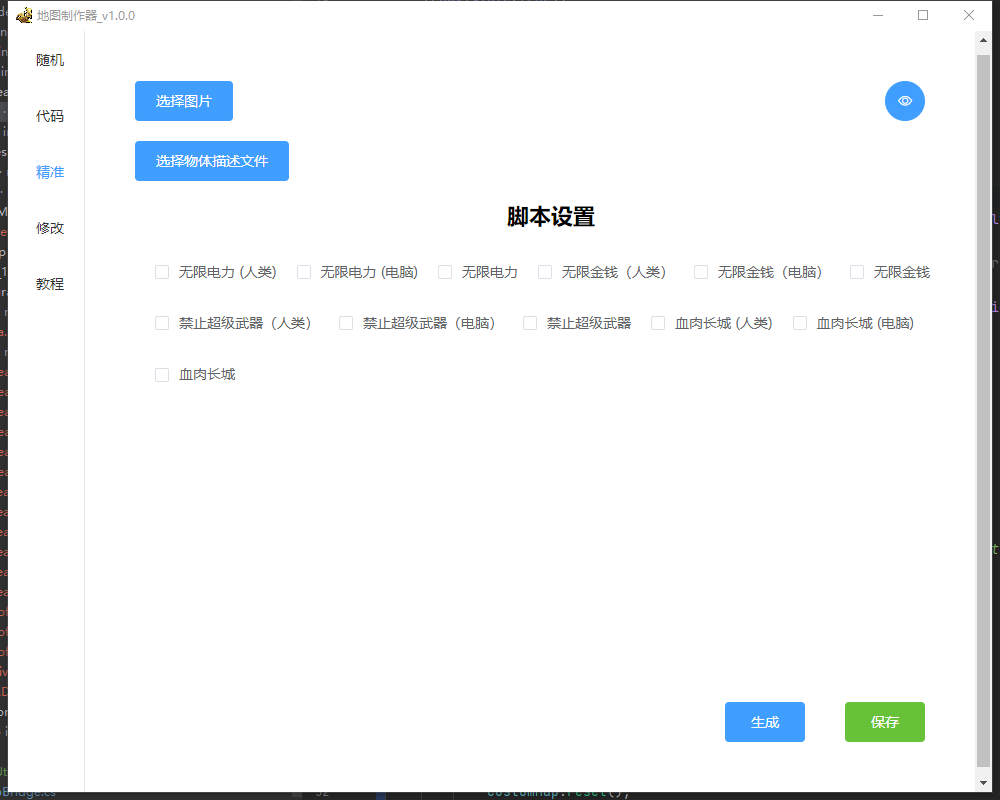1000x800 pixels.
Task: Select the 精准 sidebar tab
Action: [50, 172]
